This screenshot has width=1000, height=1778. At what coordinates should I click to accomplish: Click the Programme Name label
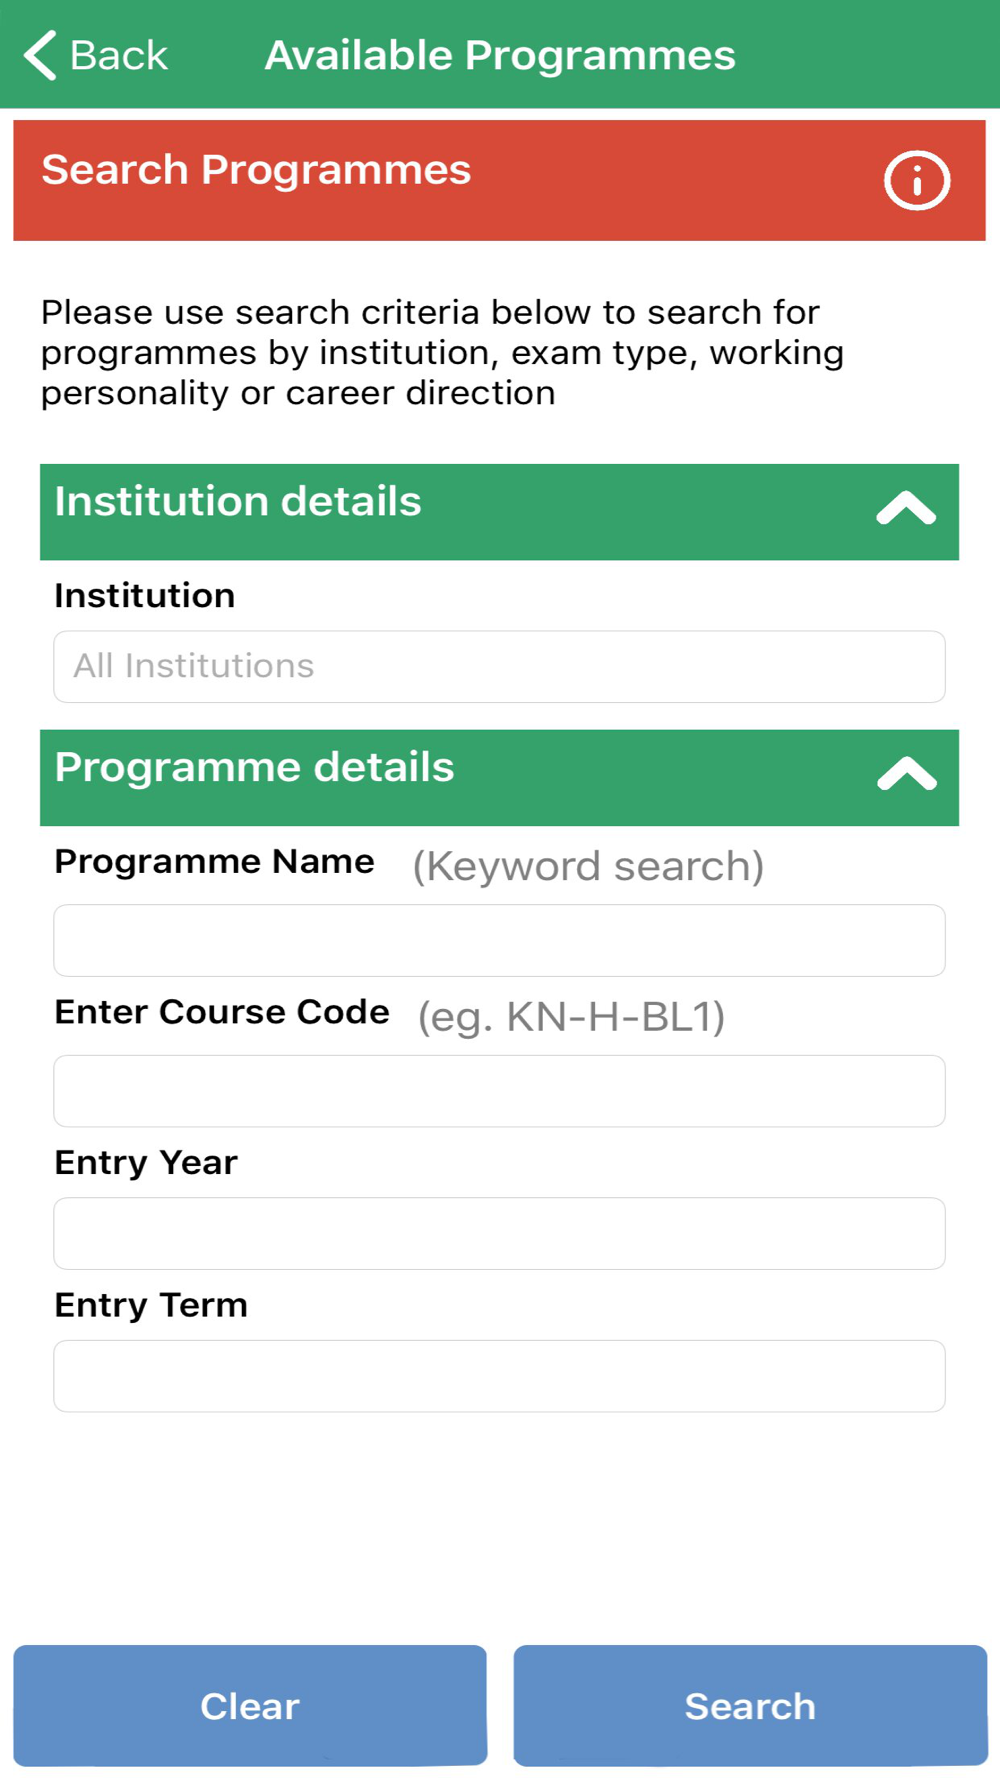(215, 862)
